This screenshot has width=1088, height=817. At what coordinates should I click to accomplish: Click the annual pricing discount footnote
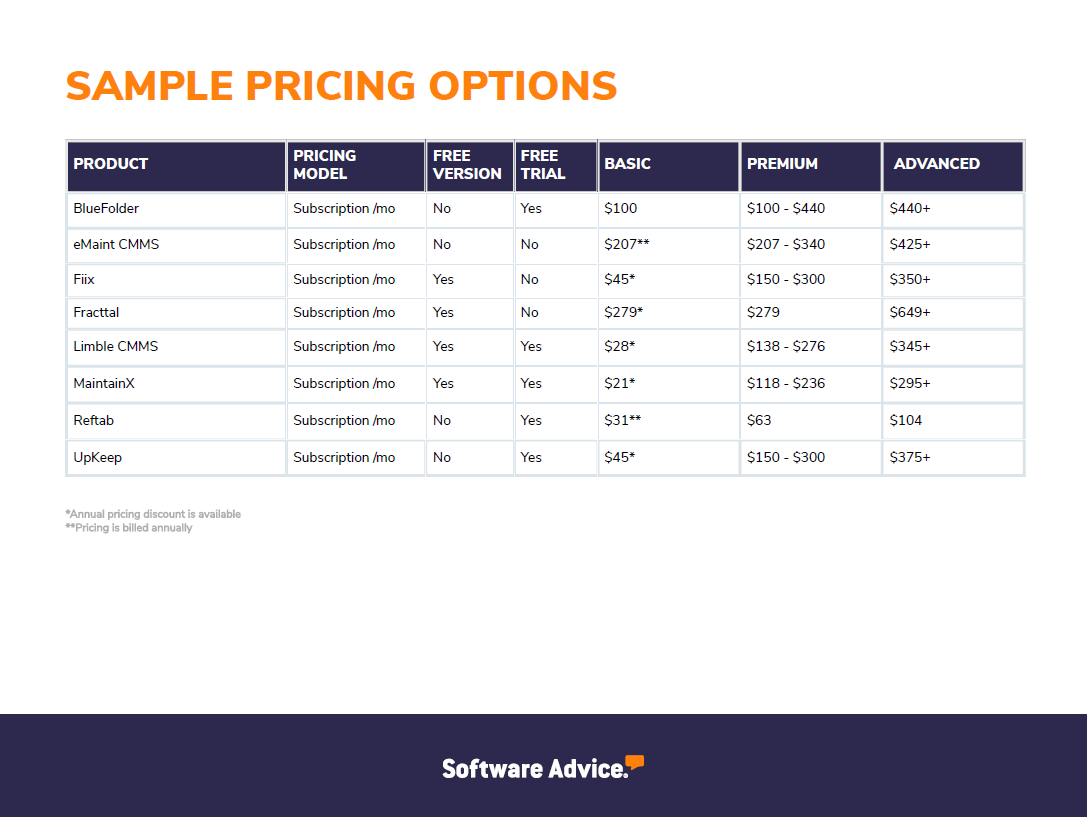[153, 514]
